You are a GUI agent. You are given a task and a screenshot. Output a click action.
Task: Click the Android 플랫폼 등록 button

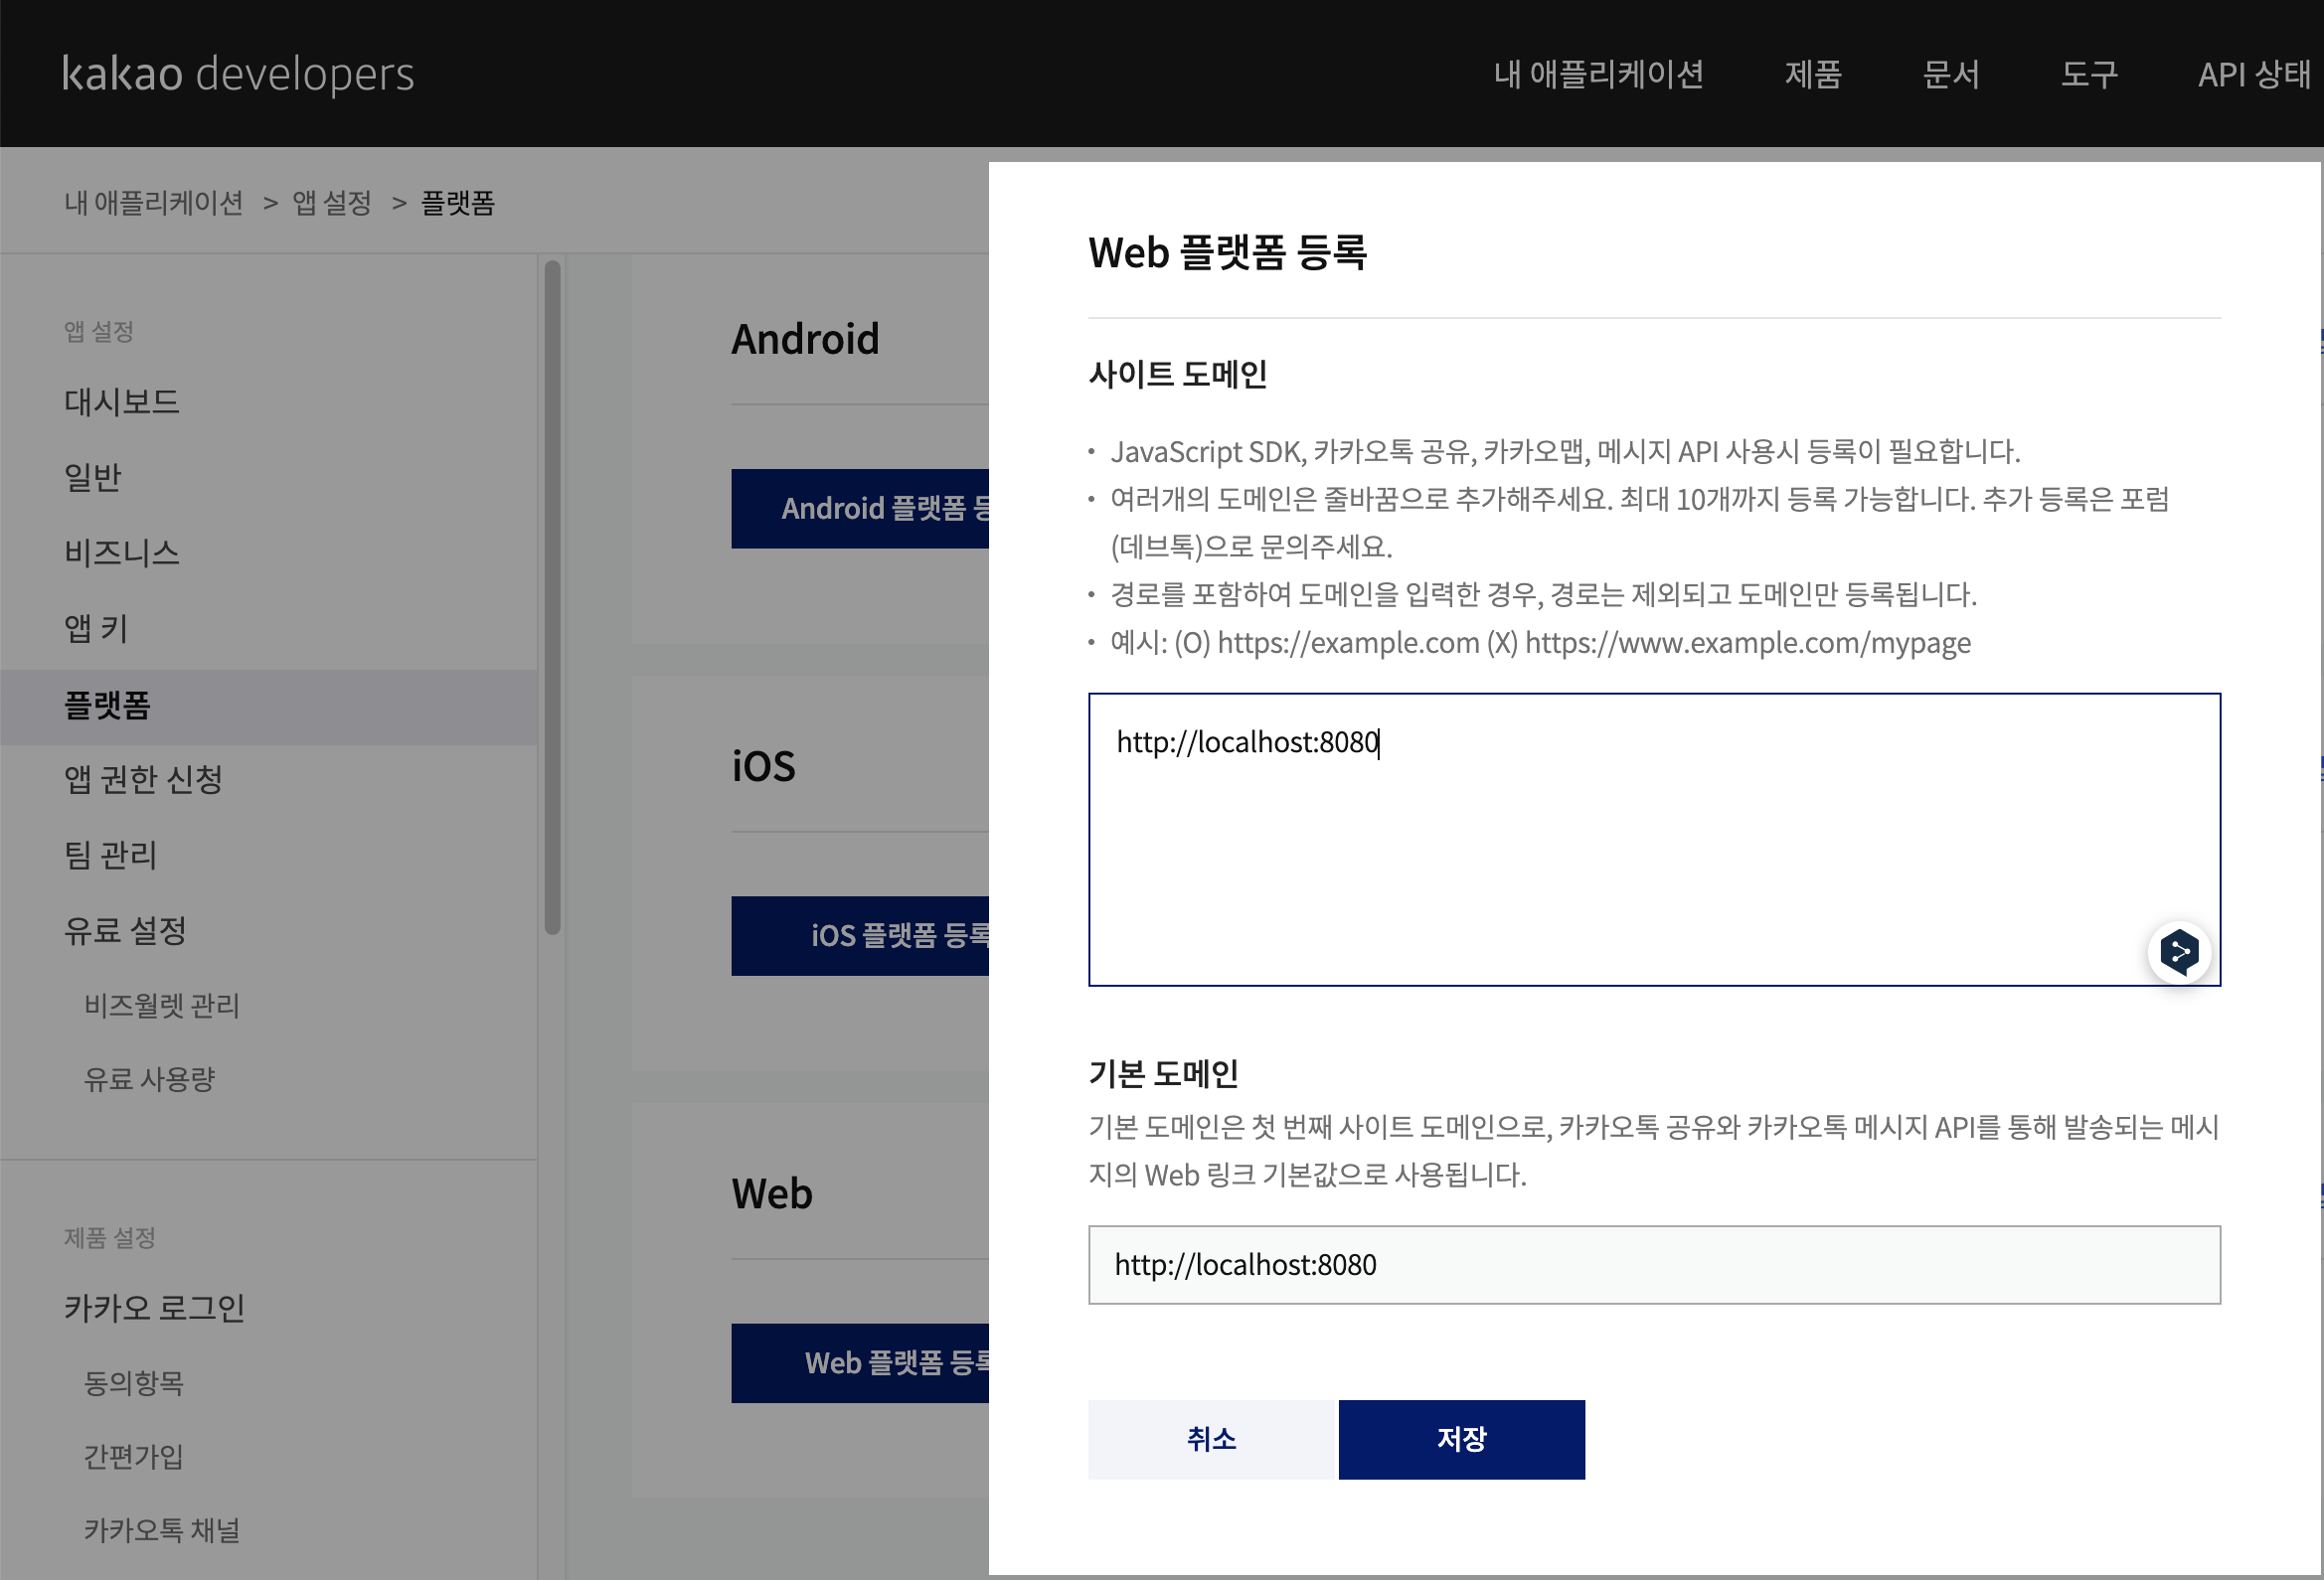(x=860, y=508)
